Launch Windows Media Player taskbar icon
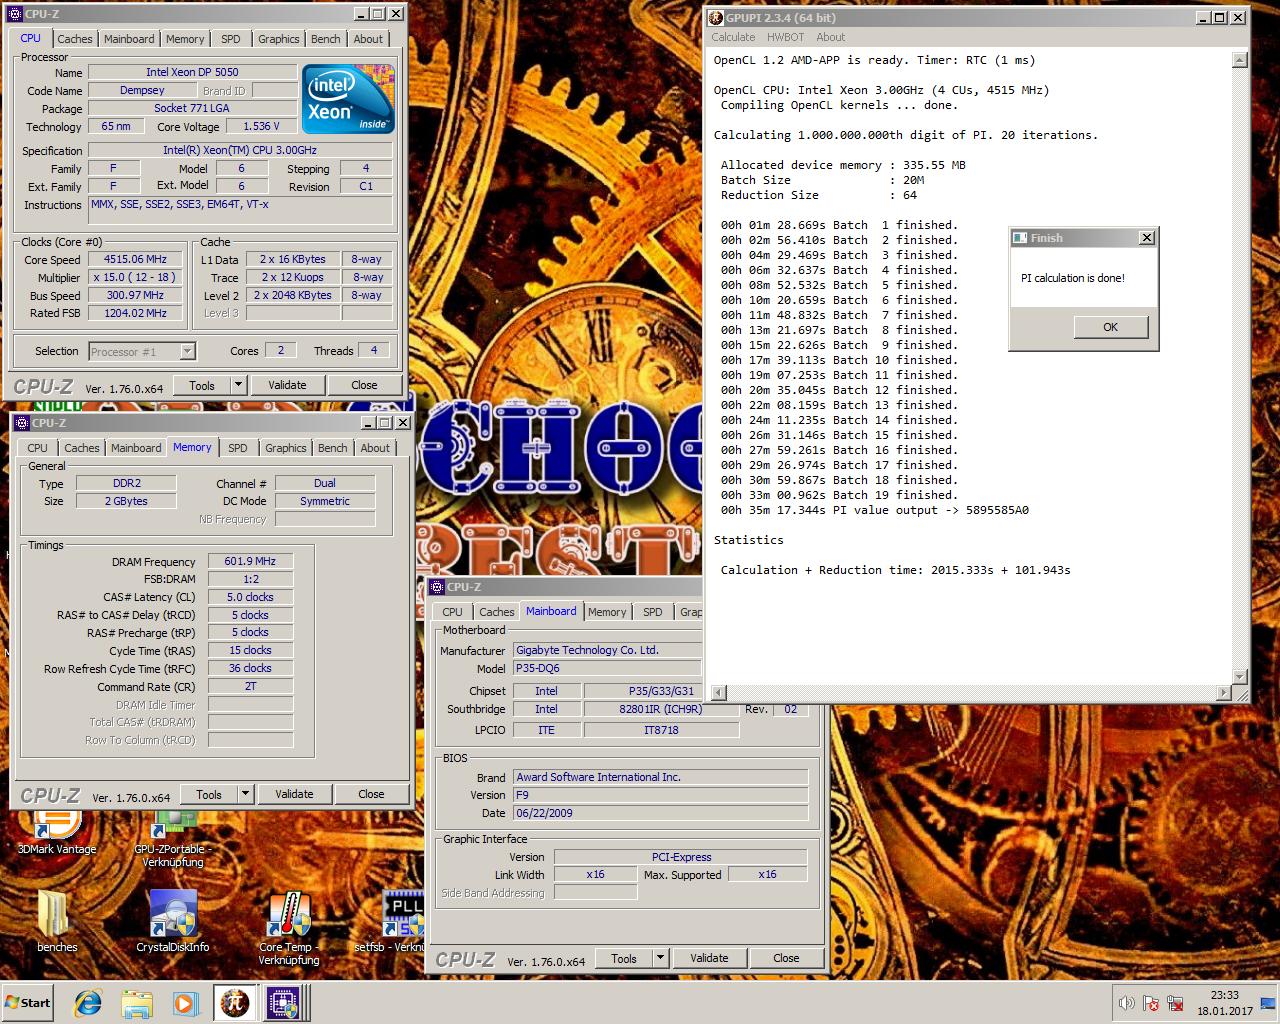This screenshot has width=1280, height=1024. coord(184,1003)
